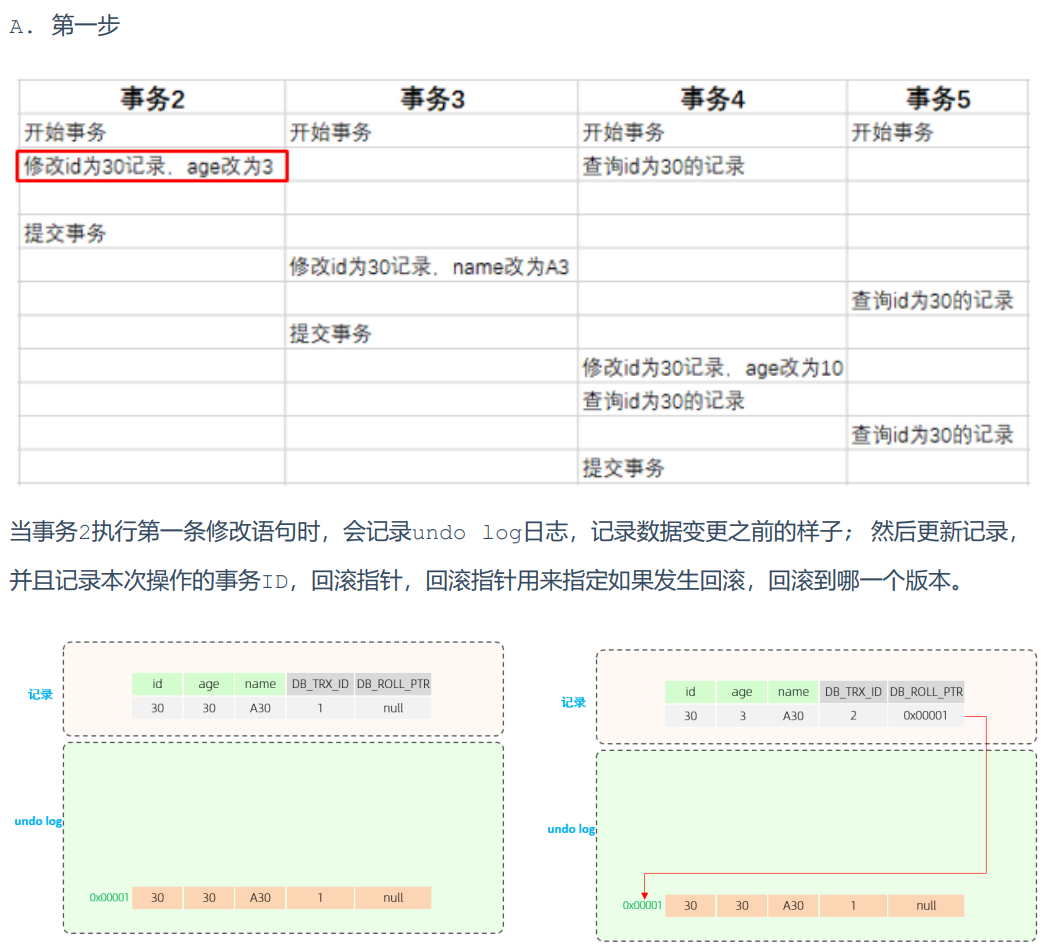Click the "记录" label of the left diagram

(40, 694)
